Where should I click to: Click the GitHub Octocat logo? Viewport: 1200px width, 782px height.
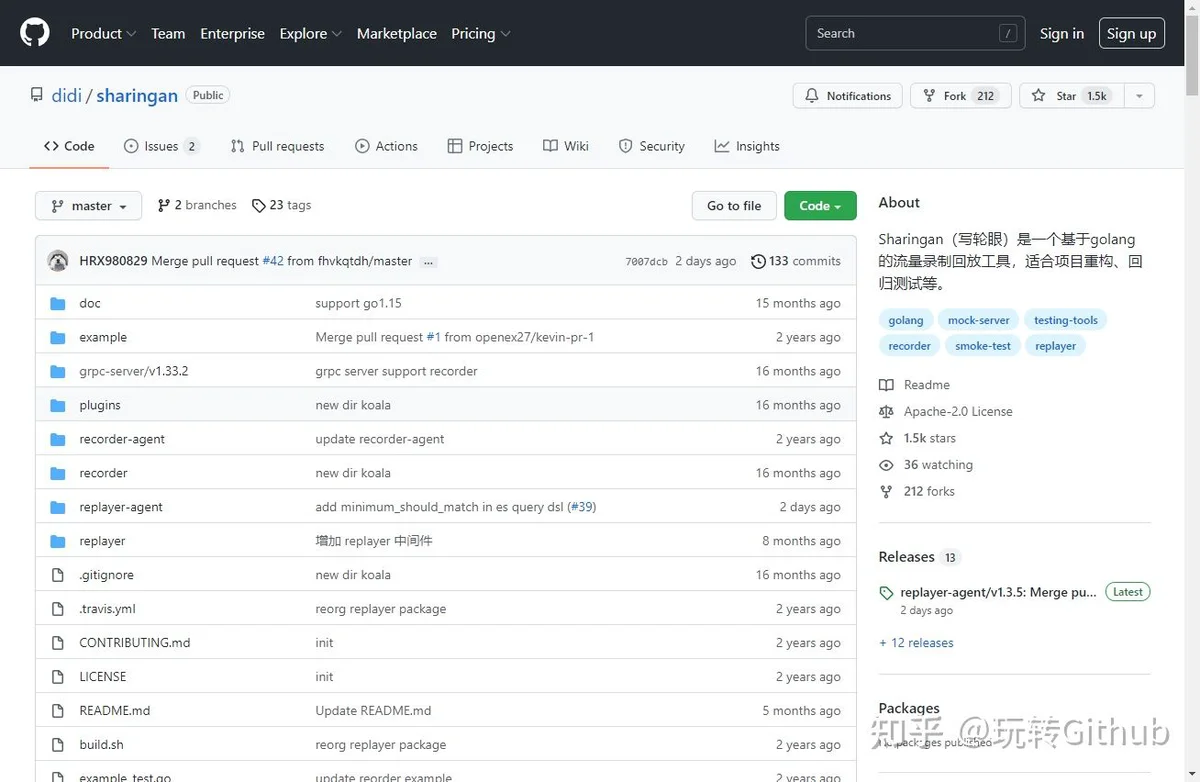35,33
